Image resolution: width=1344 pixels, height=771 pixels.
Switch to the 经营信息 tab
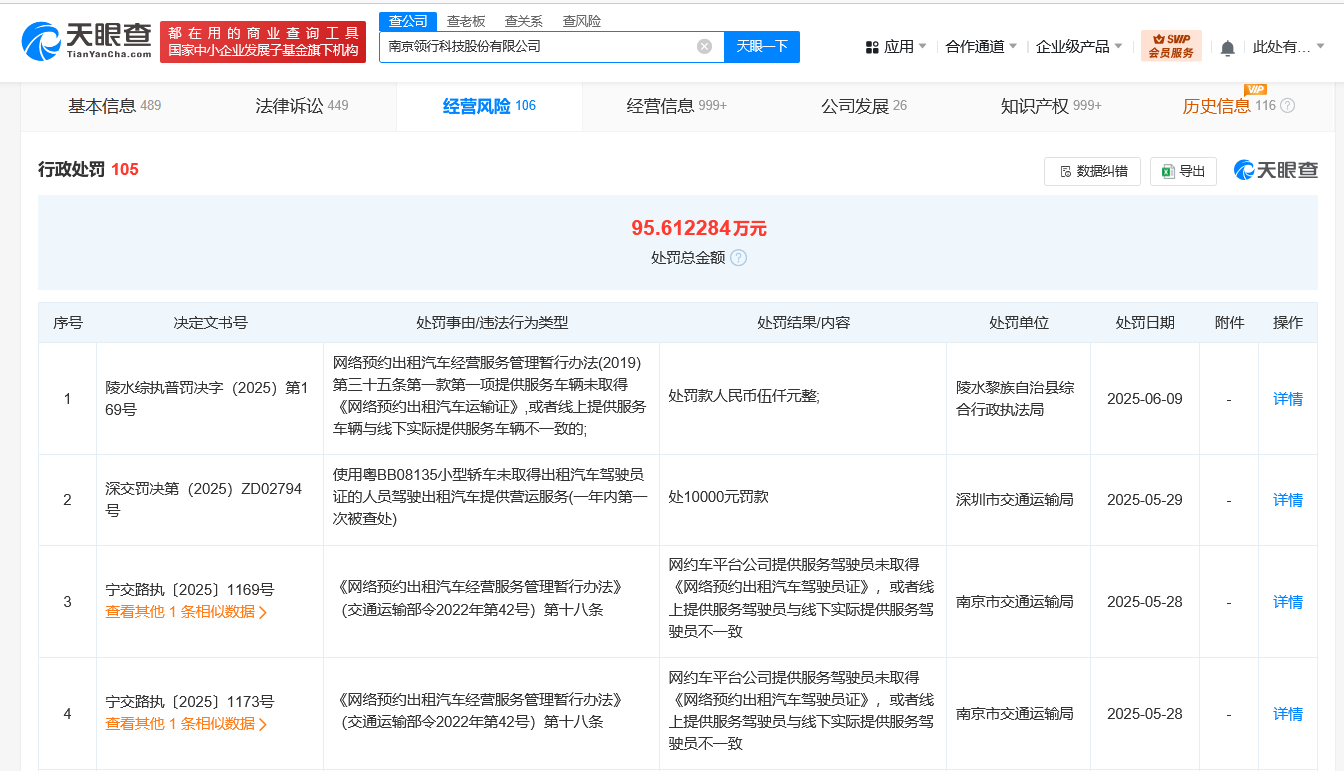point(677,106)
